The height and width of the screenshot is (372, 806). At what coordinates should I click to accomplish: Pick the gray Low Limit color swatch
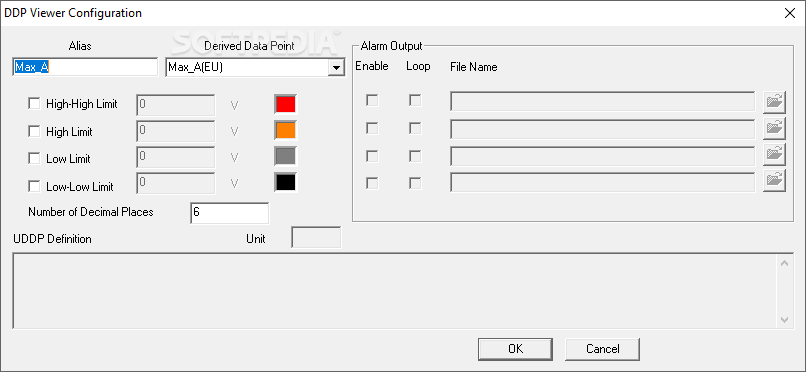click(x=286, y=156)
